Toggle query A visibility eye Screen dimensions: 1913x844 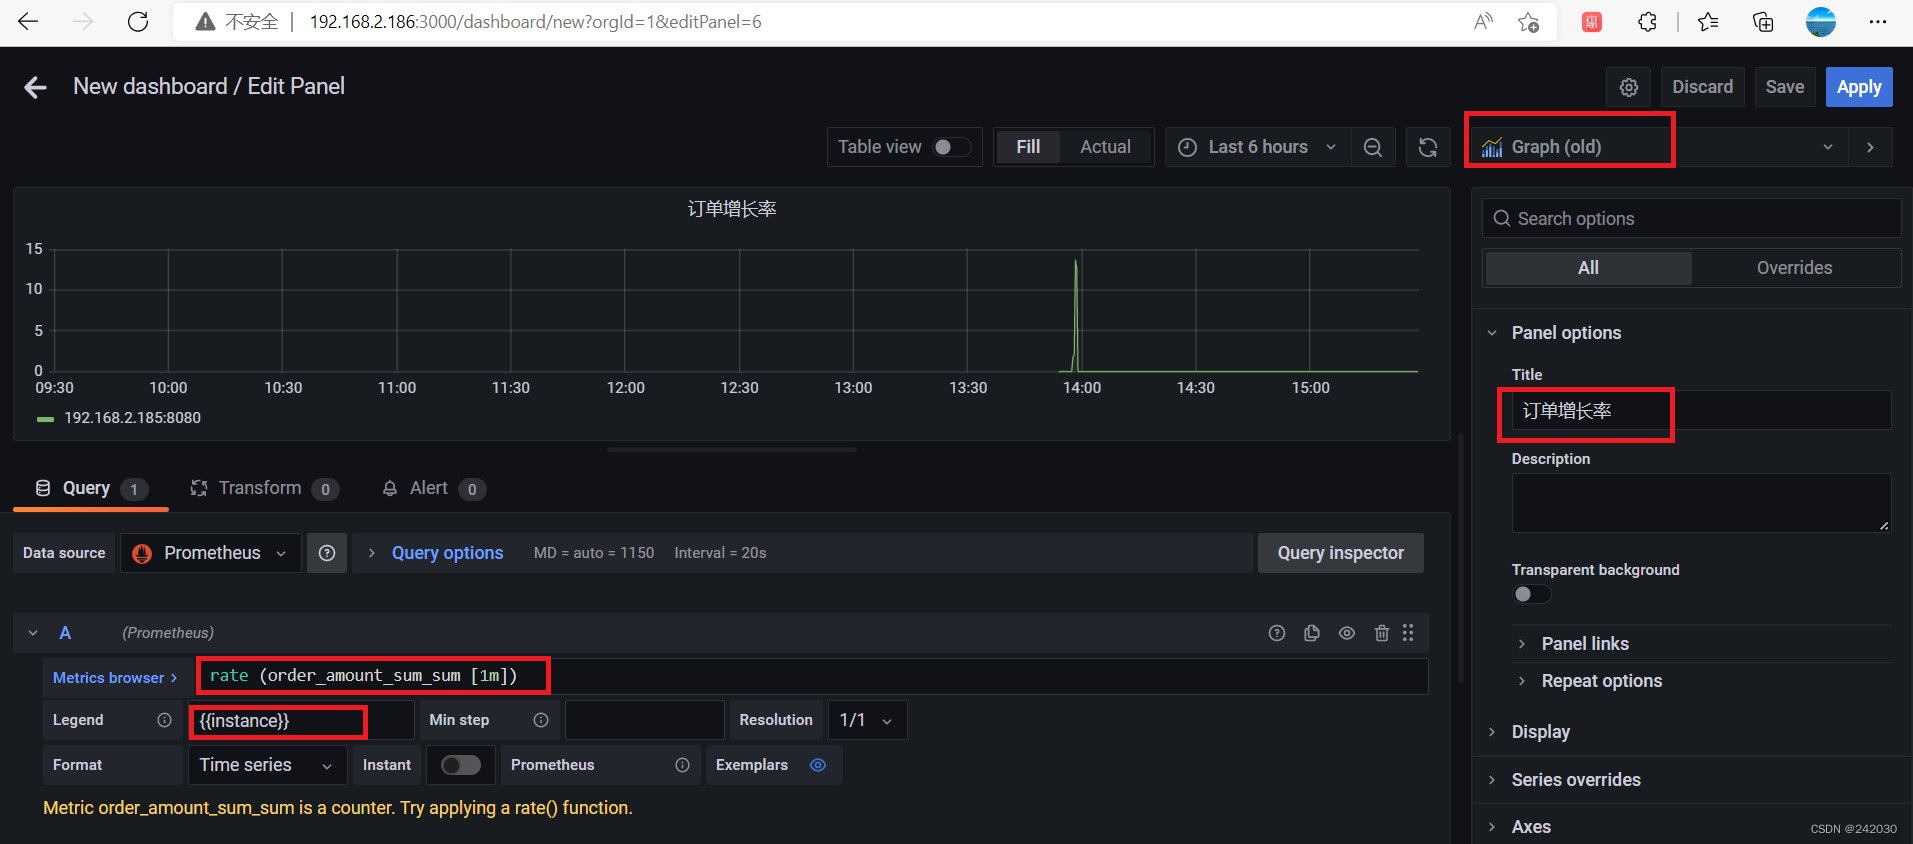click(1347, 633)
